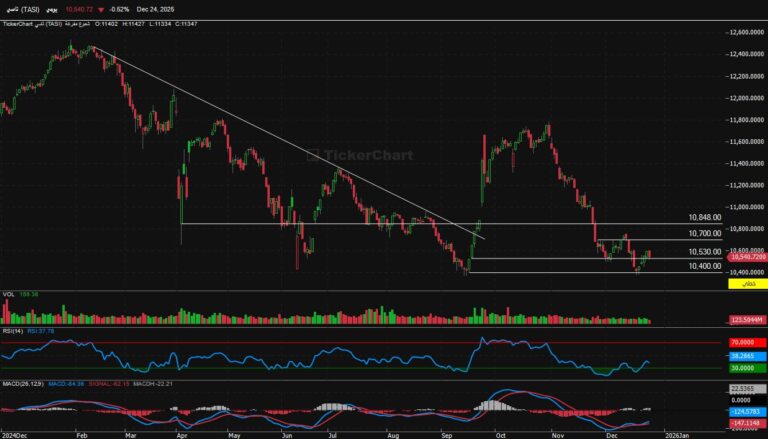Click the -147.1148 MACD signal value tag

(x=745, y=424)
